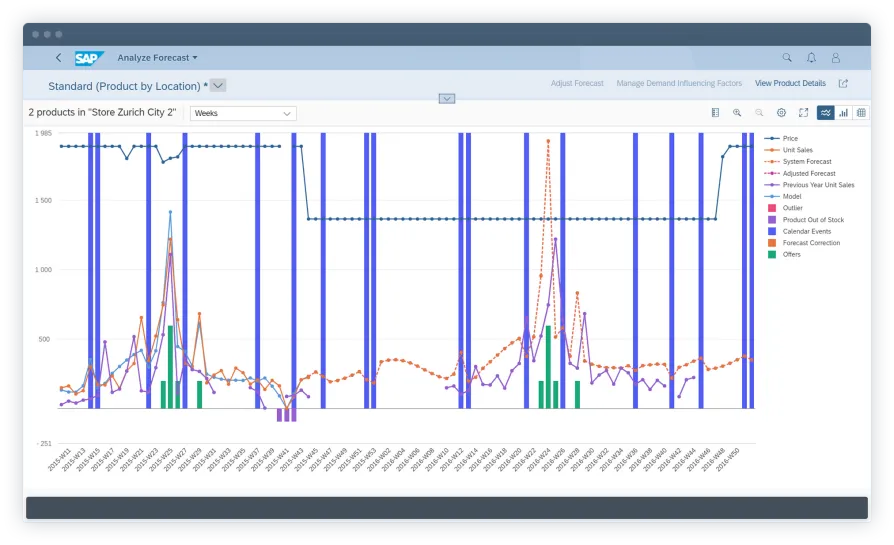This screenshot has height=545, width=894.
Task: Click Adjust Forecast
Action: (577, 84)
